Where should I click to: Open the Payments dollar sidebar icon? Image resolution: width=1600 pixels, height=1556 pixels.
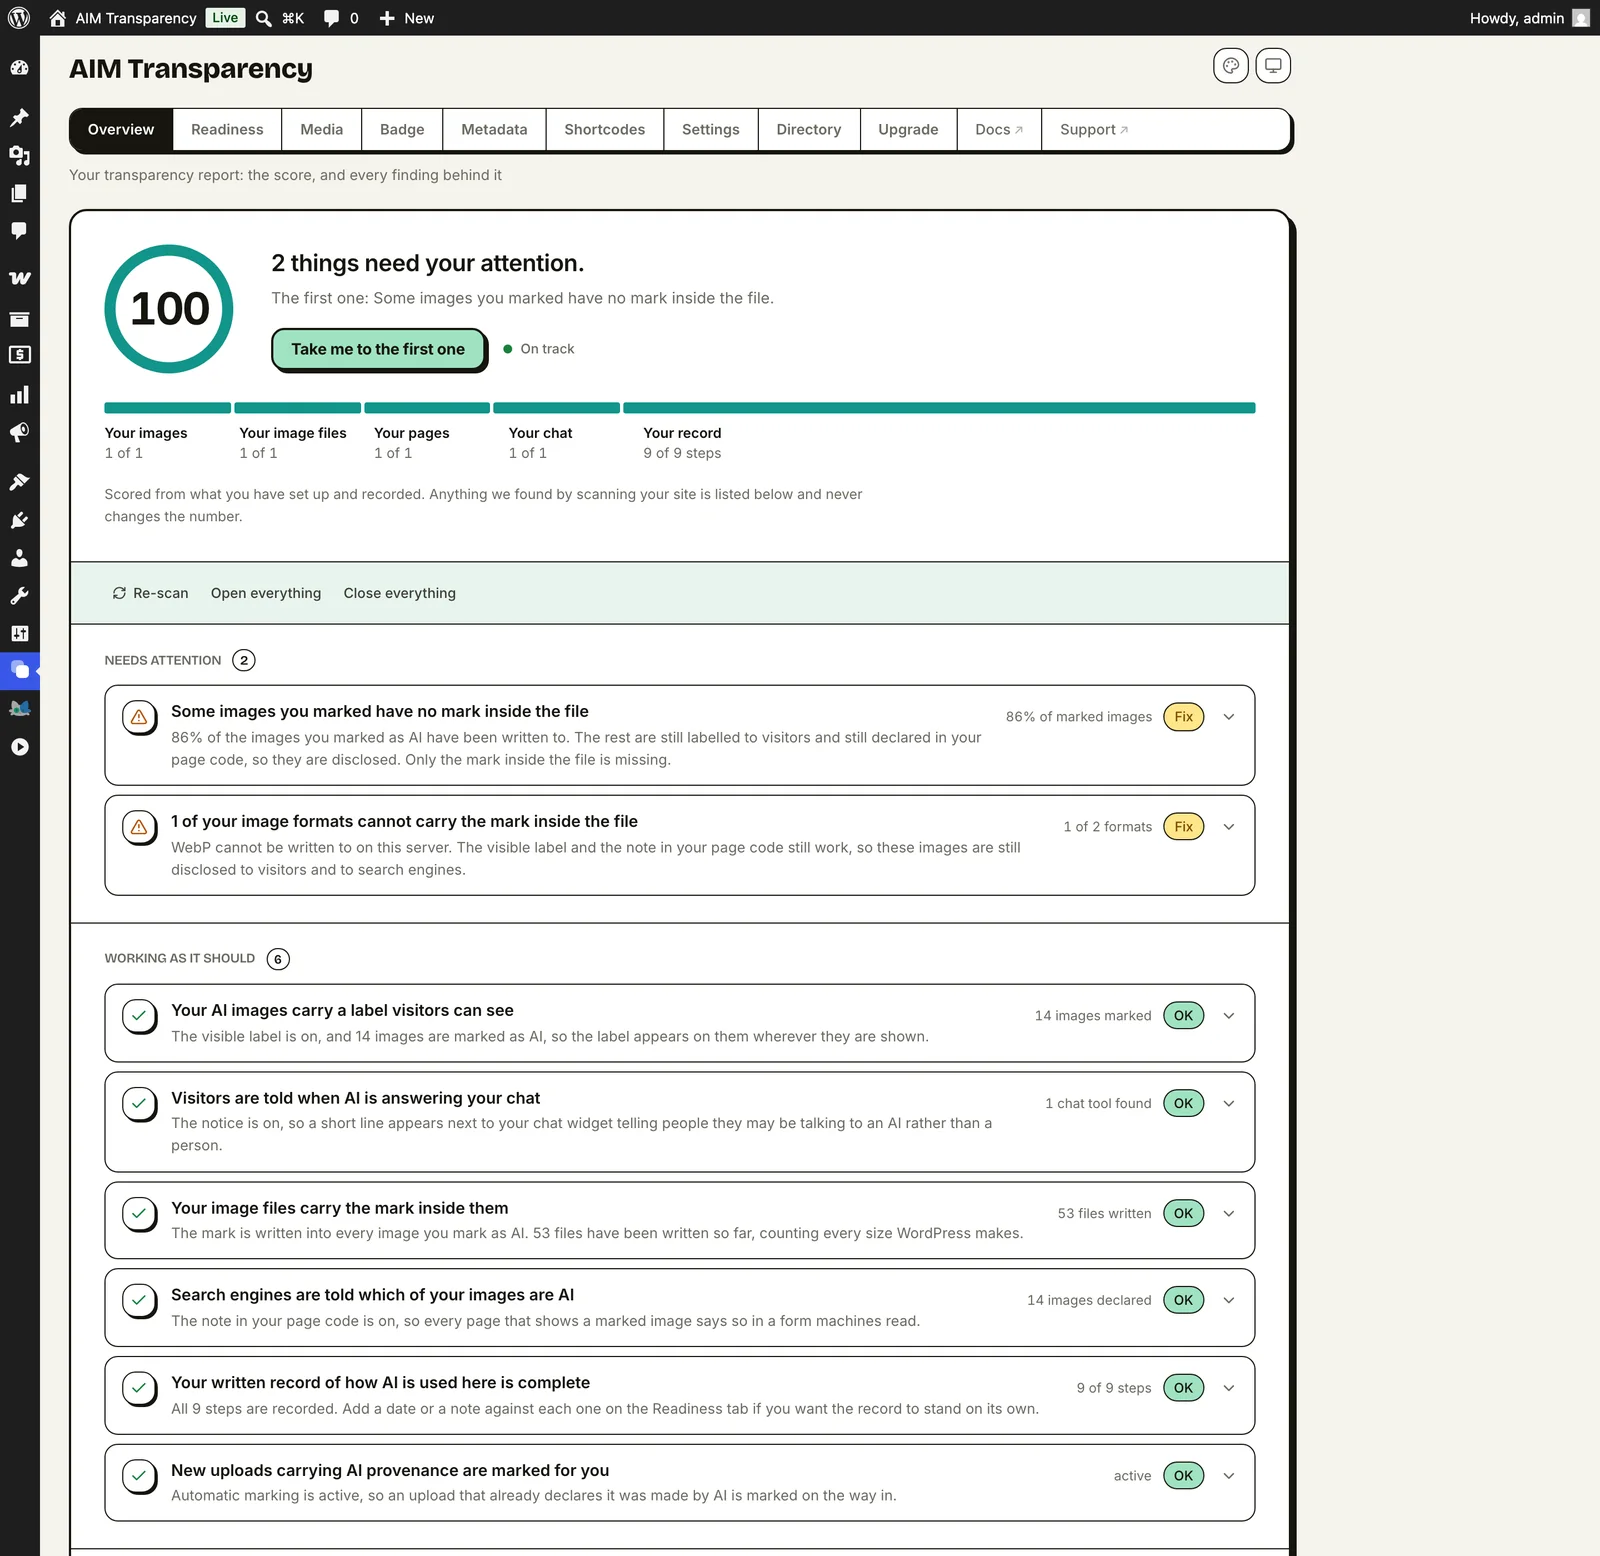pos(19,355)
